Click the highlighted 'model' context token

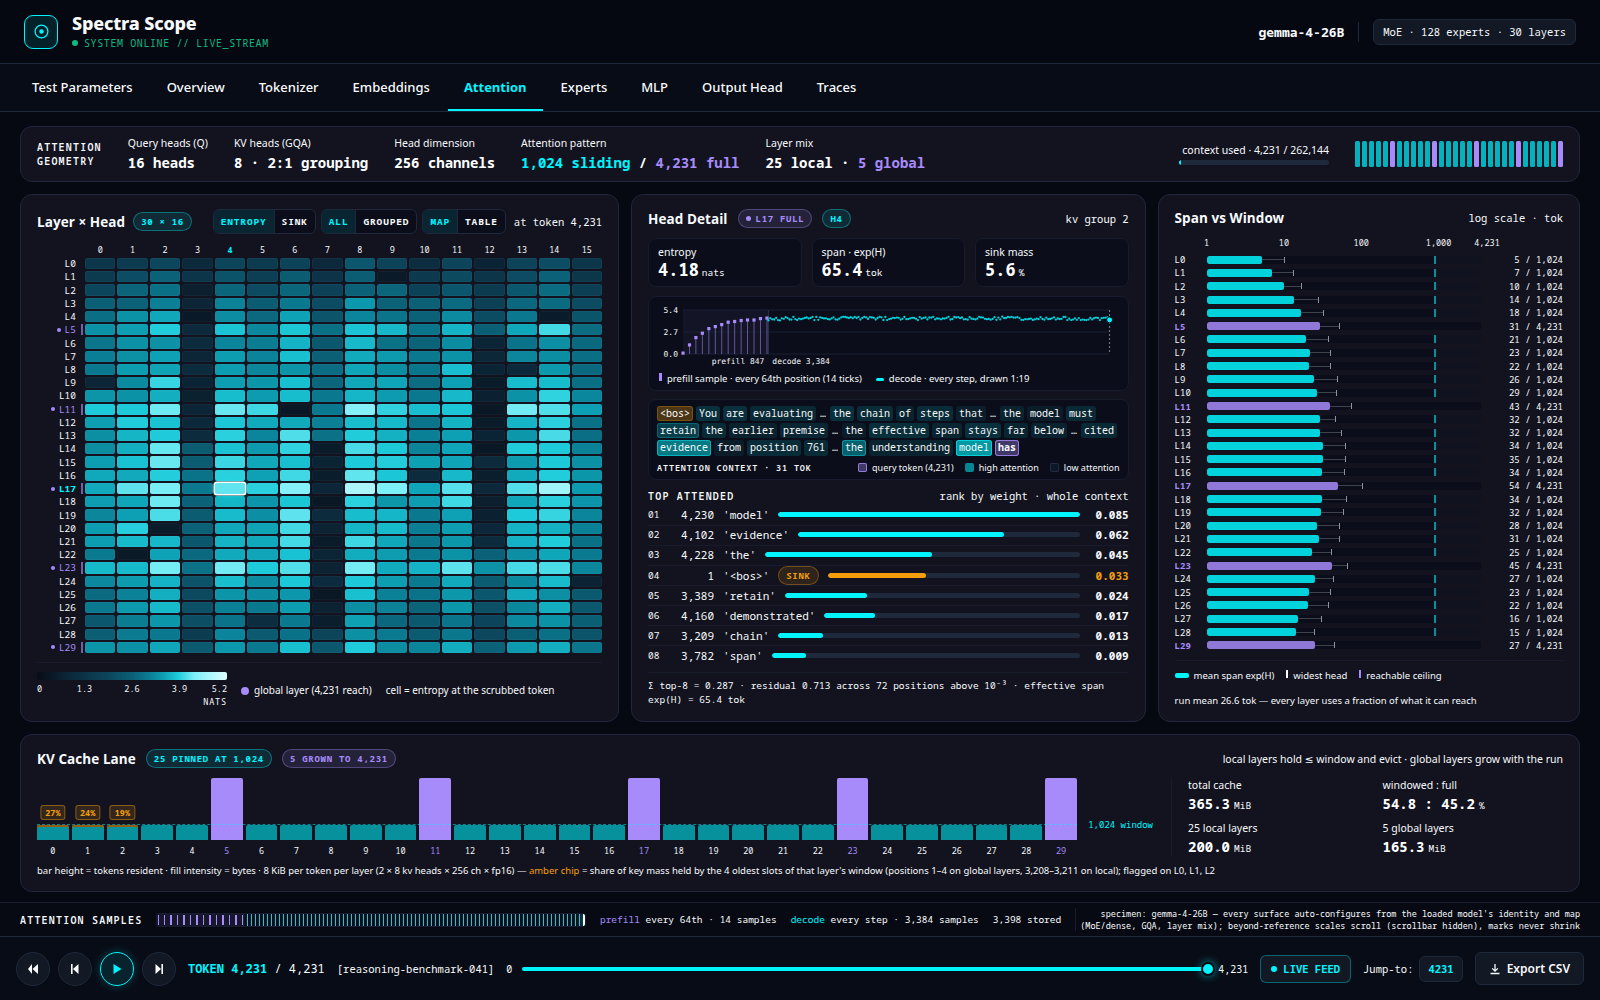(973, 447)
